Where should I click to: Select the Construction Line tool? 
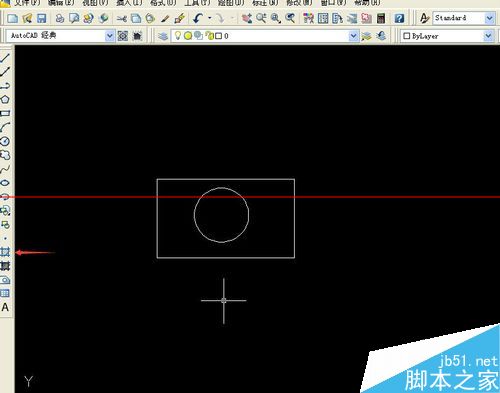pos(5,72)
